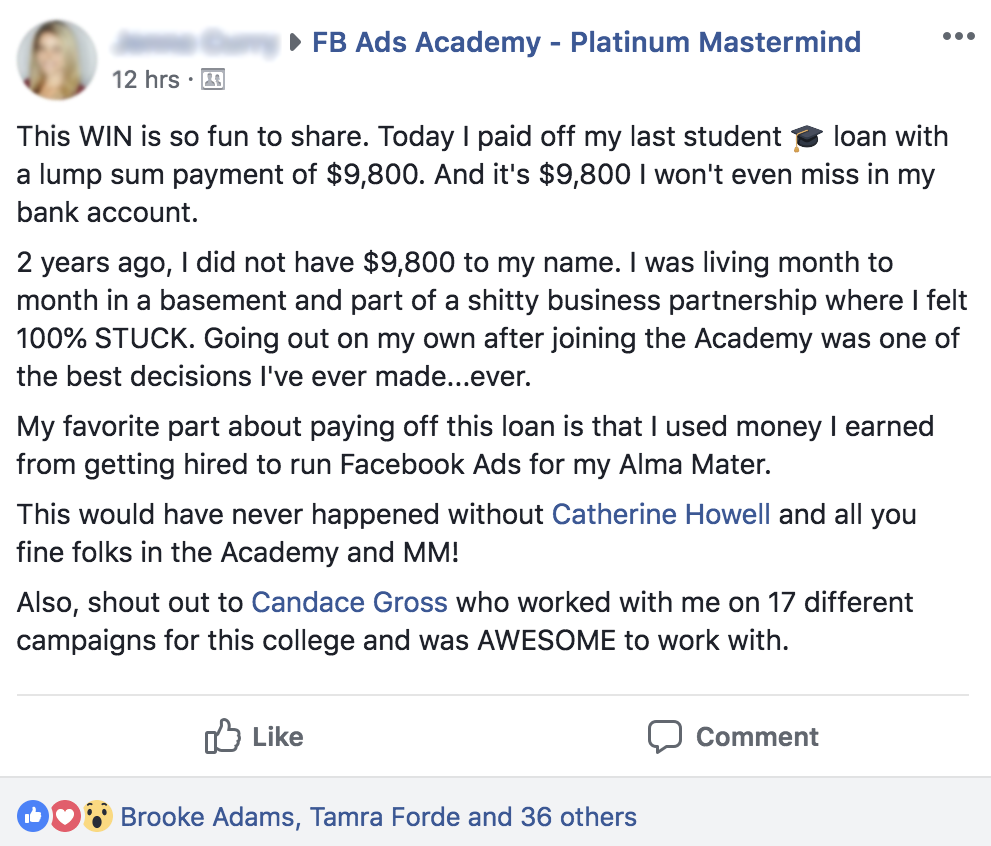Open FB Ads Academy - Platinum Mastermind group

pos(586,42)
